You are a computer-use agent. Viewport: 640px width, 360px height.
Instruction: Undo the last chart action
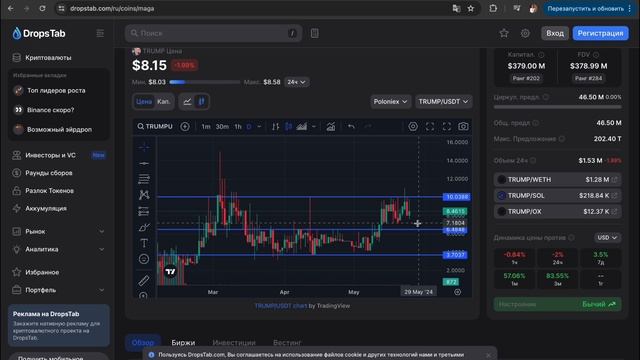pos(351,127)
